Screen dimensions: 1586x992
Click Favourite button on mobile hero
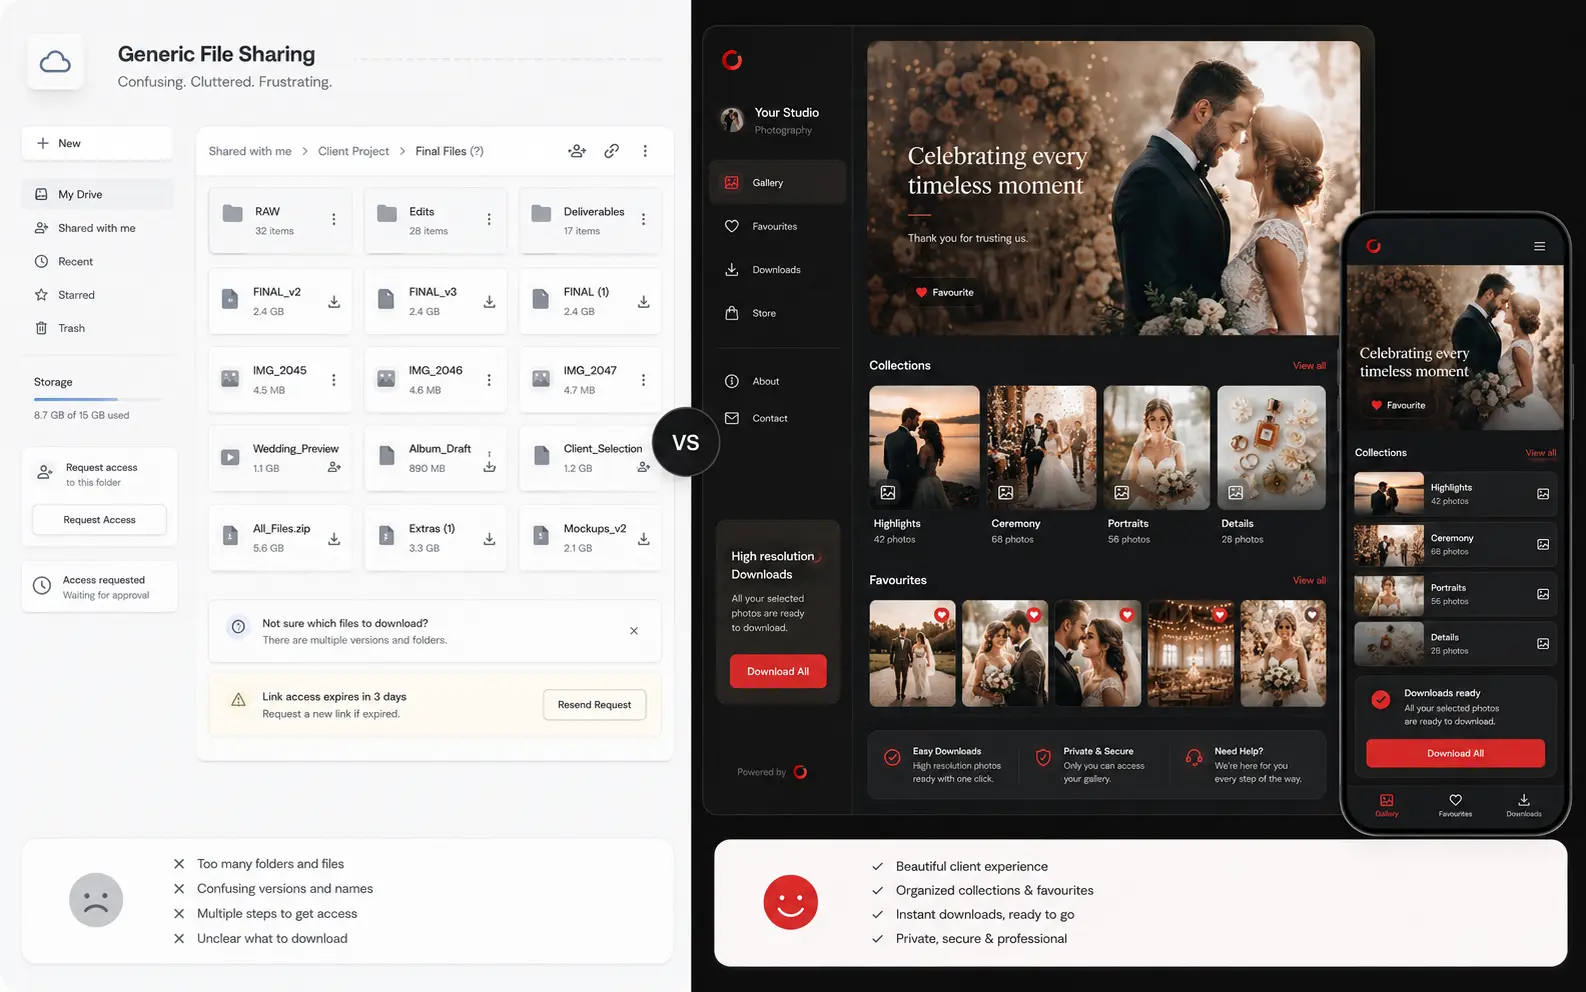(x=1398, y=405)
